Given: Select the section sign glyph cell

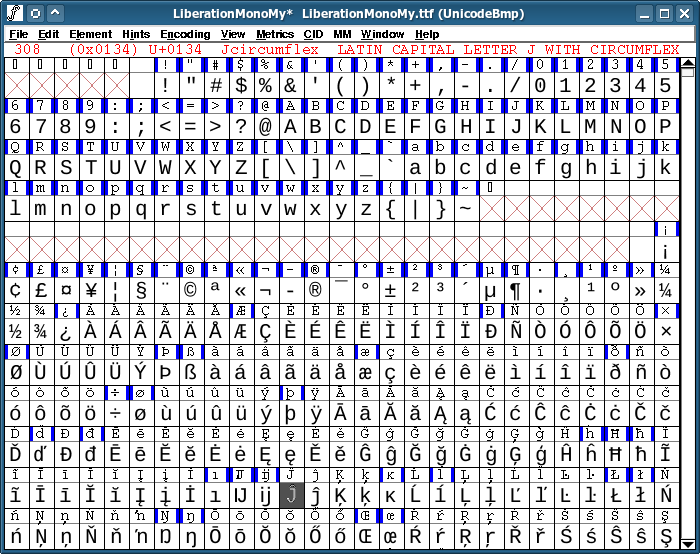Looking at the screenshot, I should (x=141, y=291).
